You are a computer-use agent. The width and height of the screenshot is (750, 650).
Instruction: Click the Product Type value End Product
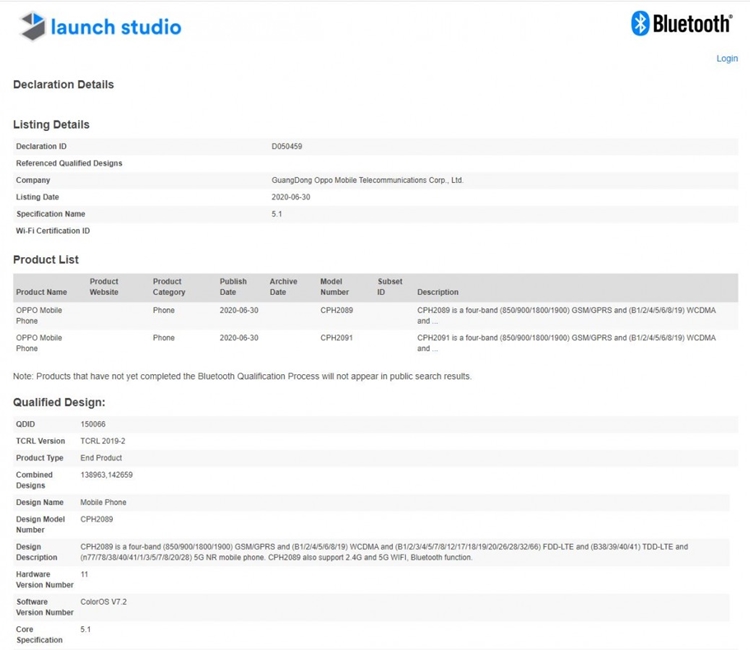(101, 458)
